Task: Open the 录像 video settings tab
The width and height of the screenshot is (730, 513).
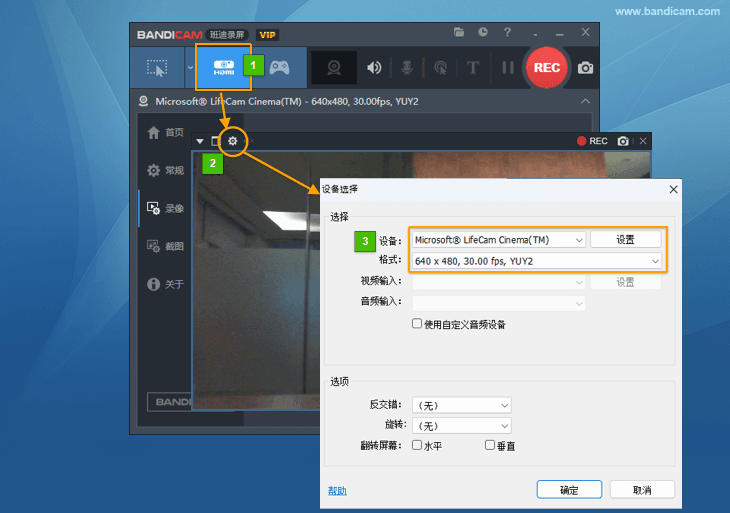Action: pyautogui.click(x=166, y=208)
